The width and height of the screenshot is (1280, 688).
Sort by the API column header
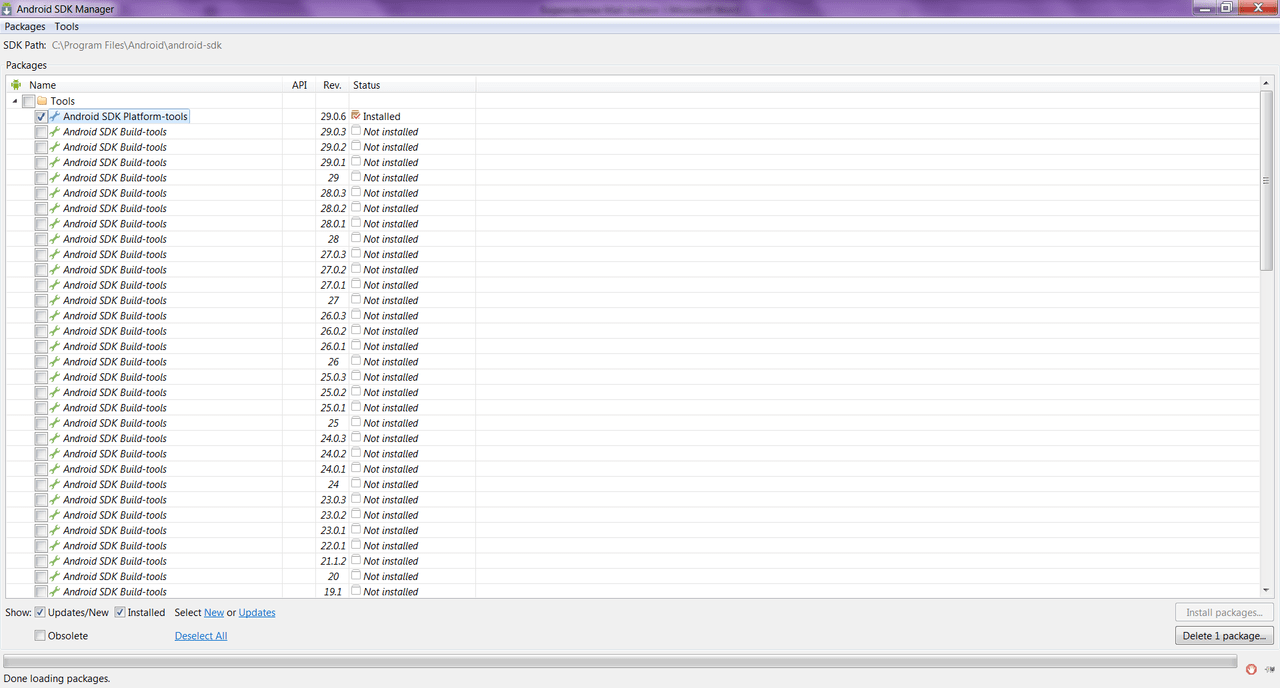click(299, 85)
